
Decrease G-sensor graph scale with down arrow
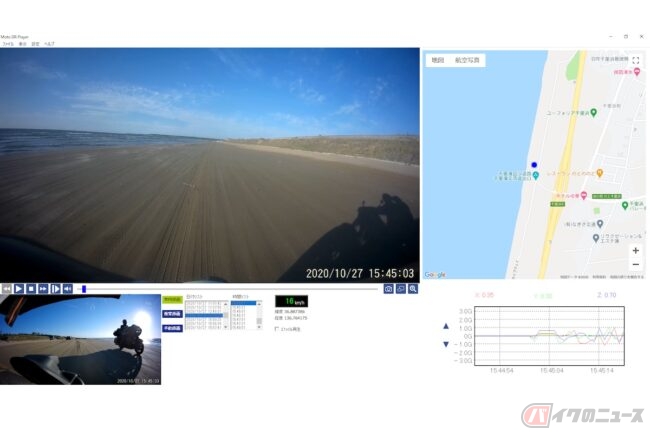(446, 344)
